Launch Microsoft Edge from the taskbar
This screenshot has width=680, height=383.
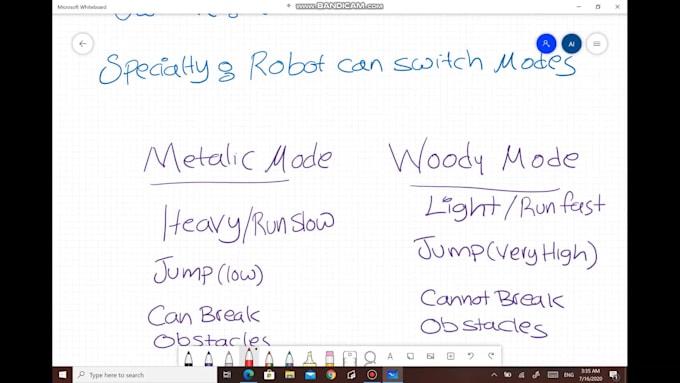[x=248, y=375]
